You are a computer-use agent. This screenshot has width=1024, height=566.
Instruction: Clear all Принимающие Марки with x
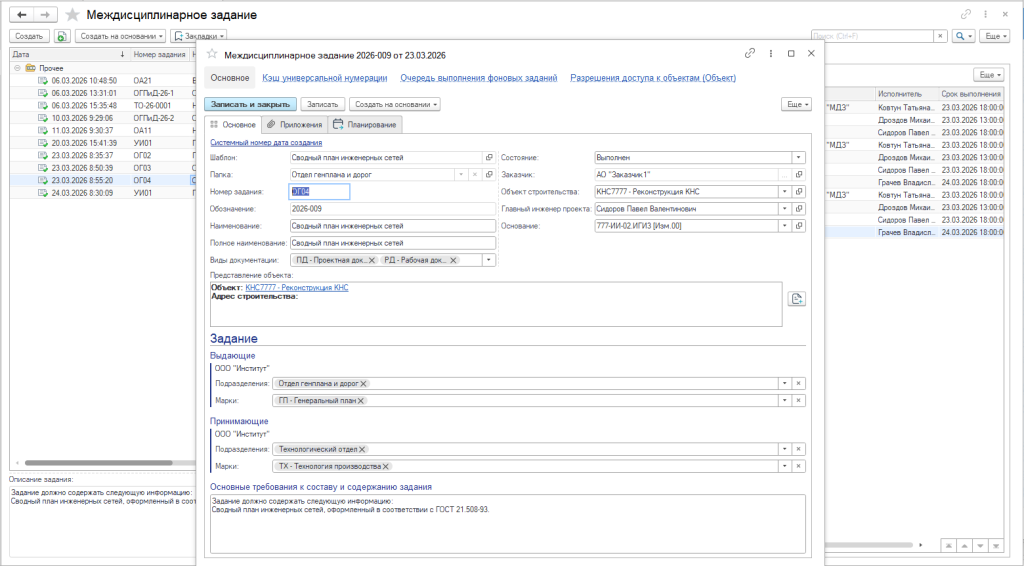pyautogui.click(x=798, y=466)
